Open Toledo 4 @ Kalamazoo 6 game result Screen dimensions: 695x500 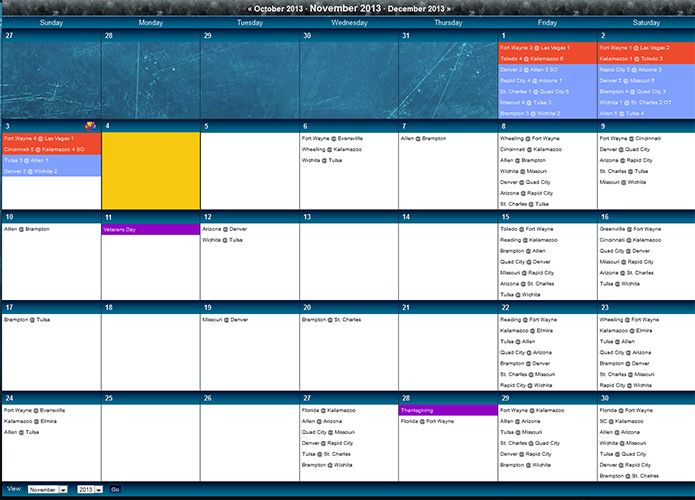(x=532, y=59)
